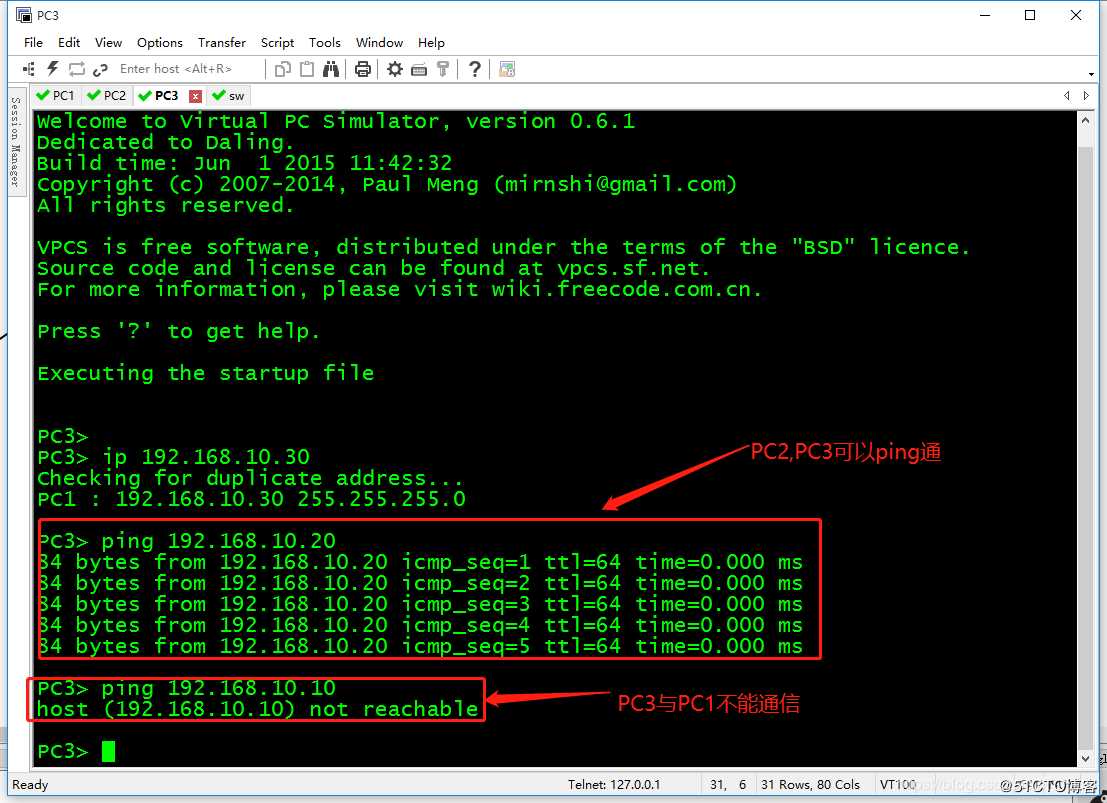
Task: Open the File menu
Action: click(x=33, y=42)
